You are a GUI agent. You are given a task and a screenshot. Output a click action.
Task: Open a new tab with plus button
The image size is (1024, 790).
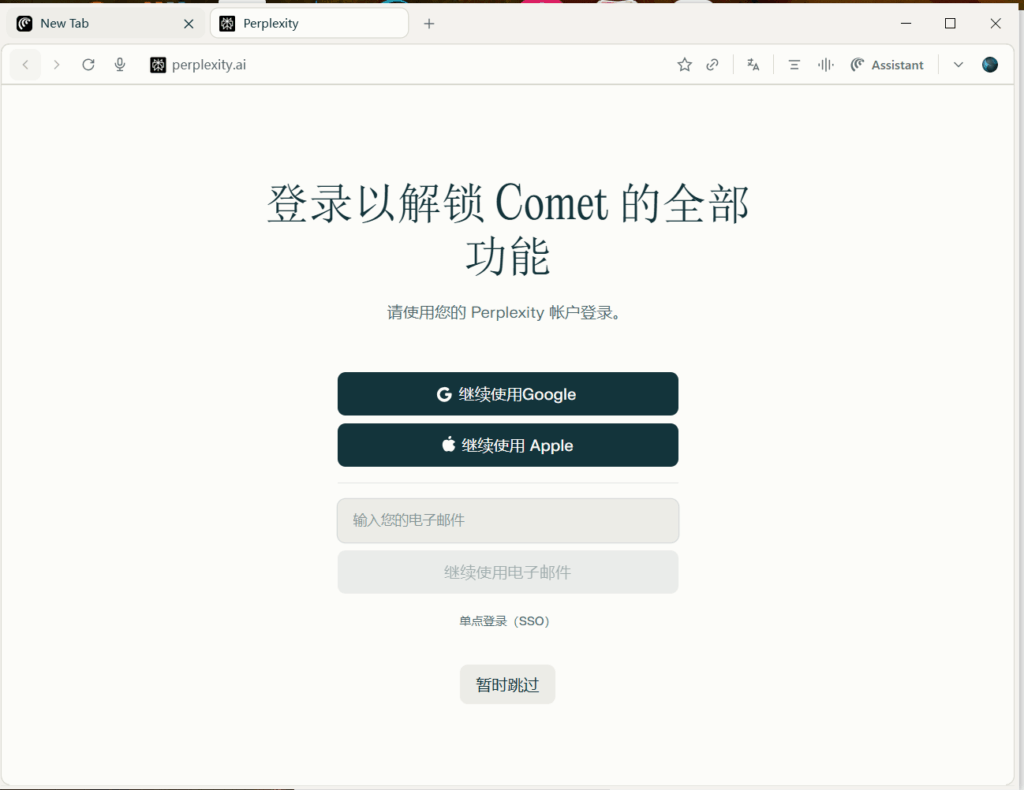click(429, 23)
